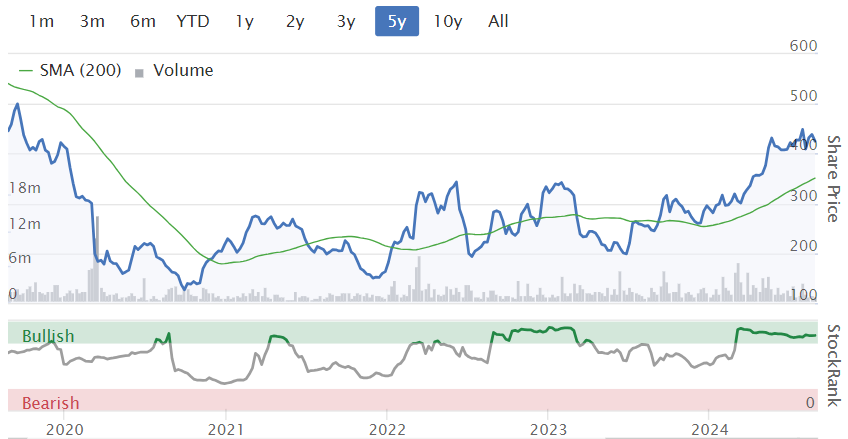Show All available price history
This screenshot has width=848, height=439.
pyautogui.click(x=498, y=22)
